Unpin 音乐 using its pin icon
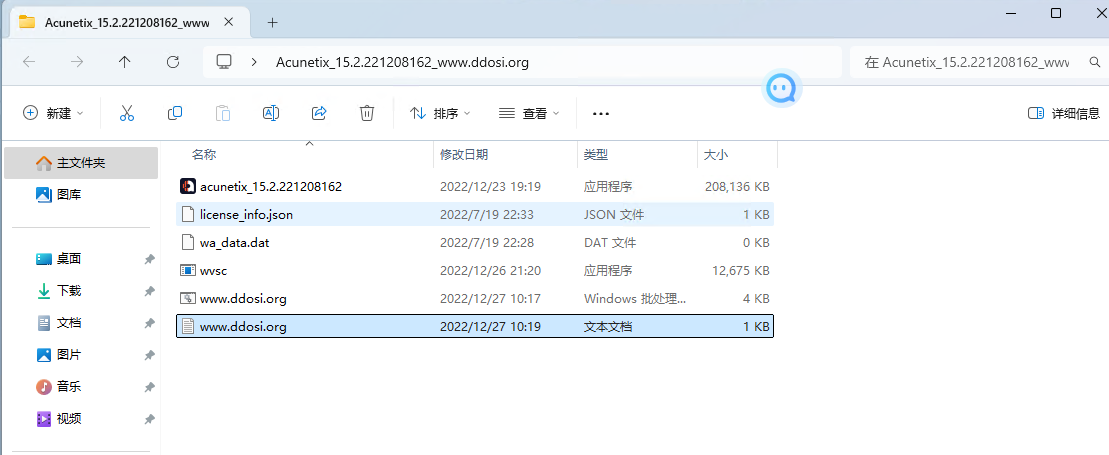Screen dimensions: 1109x455 click(149, 388)
